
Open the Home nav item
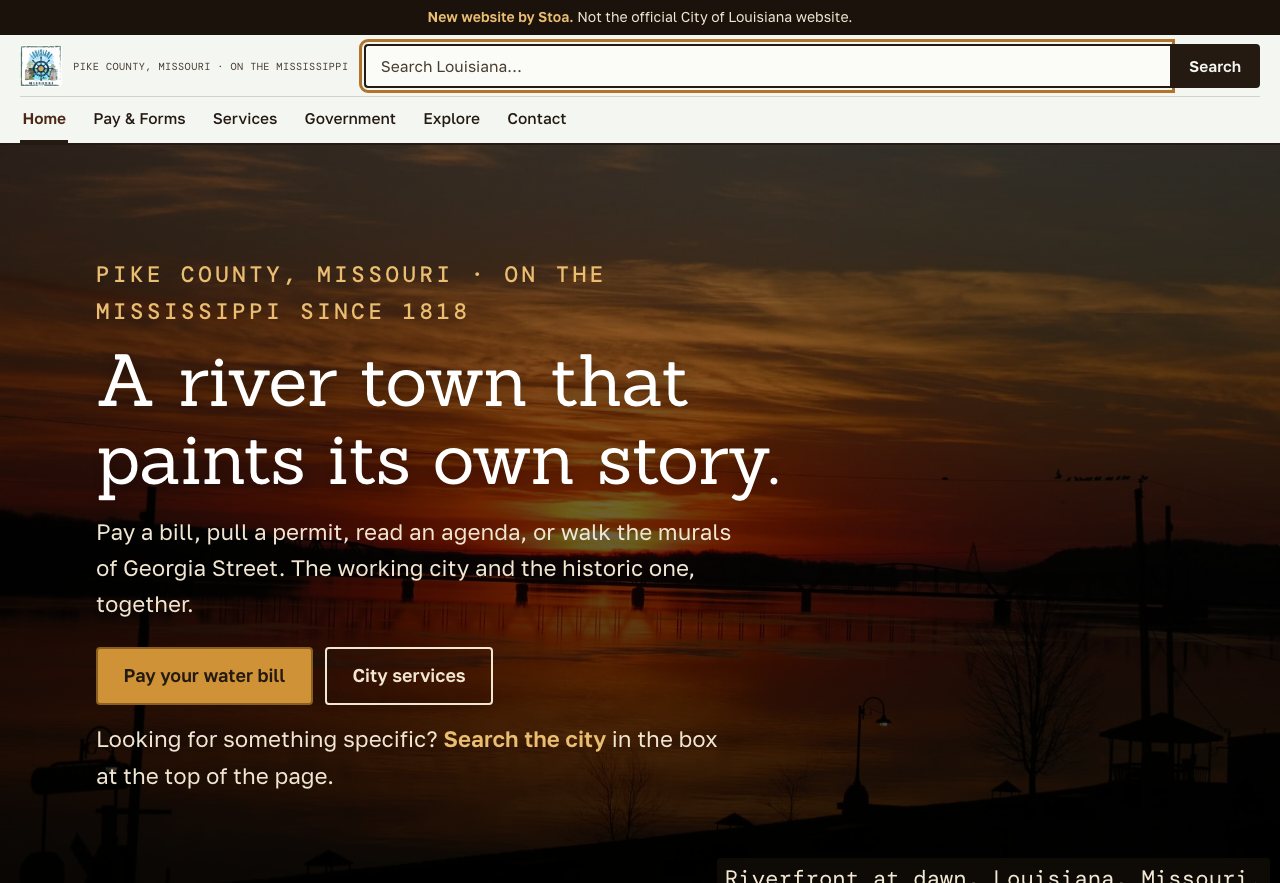pos(44,119)
